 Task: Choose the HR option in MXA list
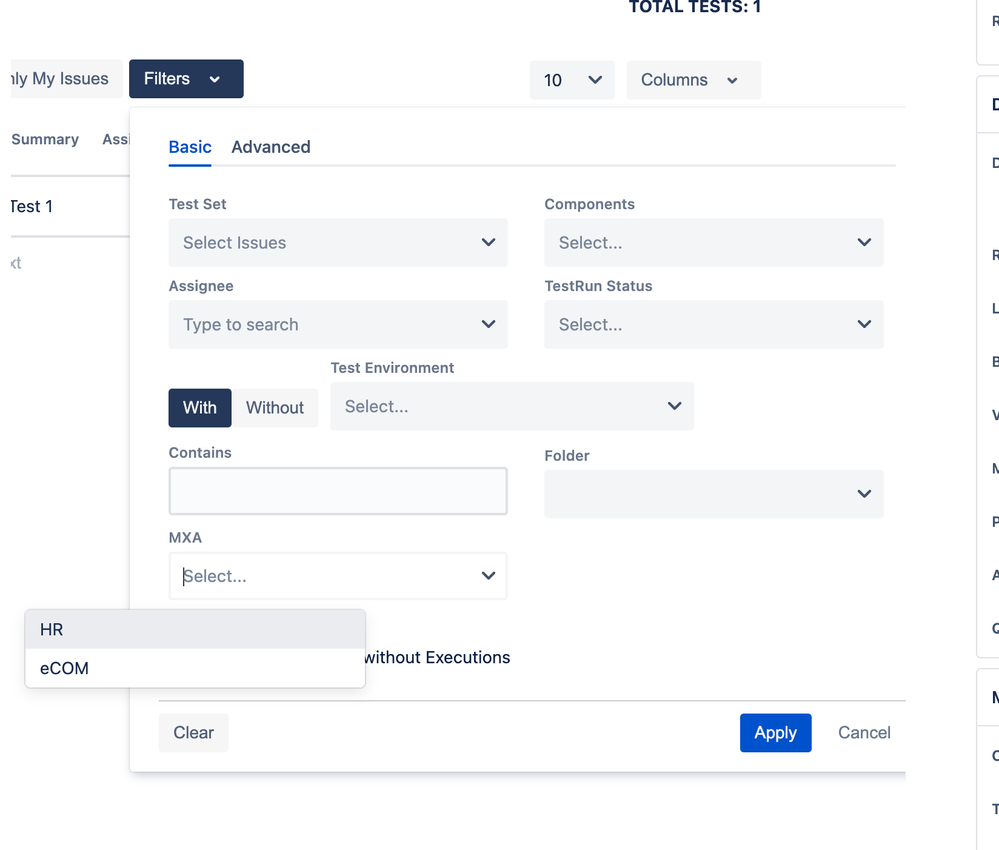195,630
